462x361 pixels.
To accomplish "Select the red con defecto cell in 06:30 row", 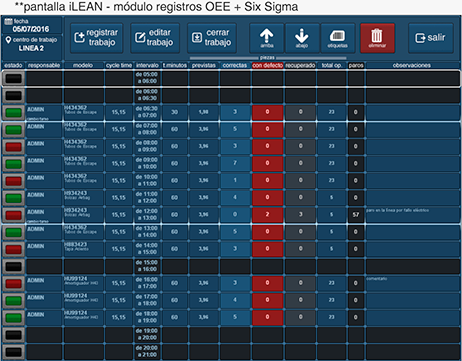I will click(x=268, y=112).
